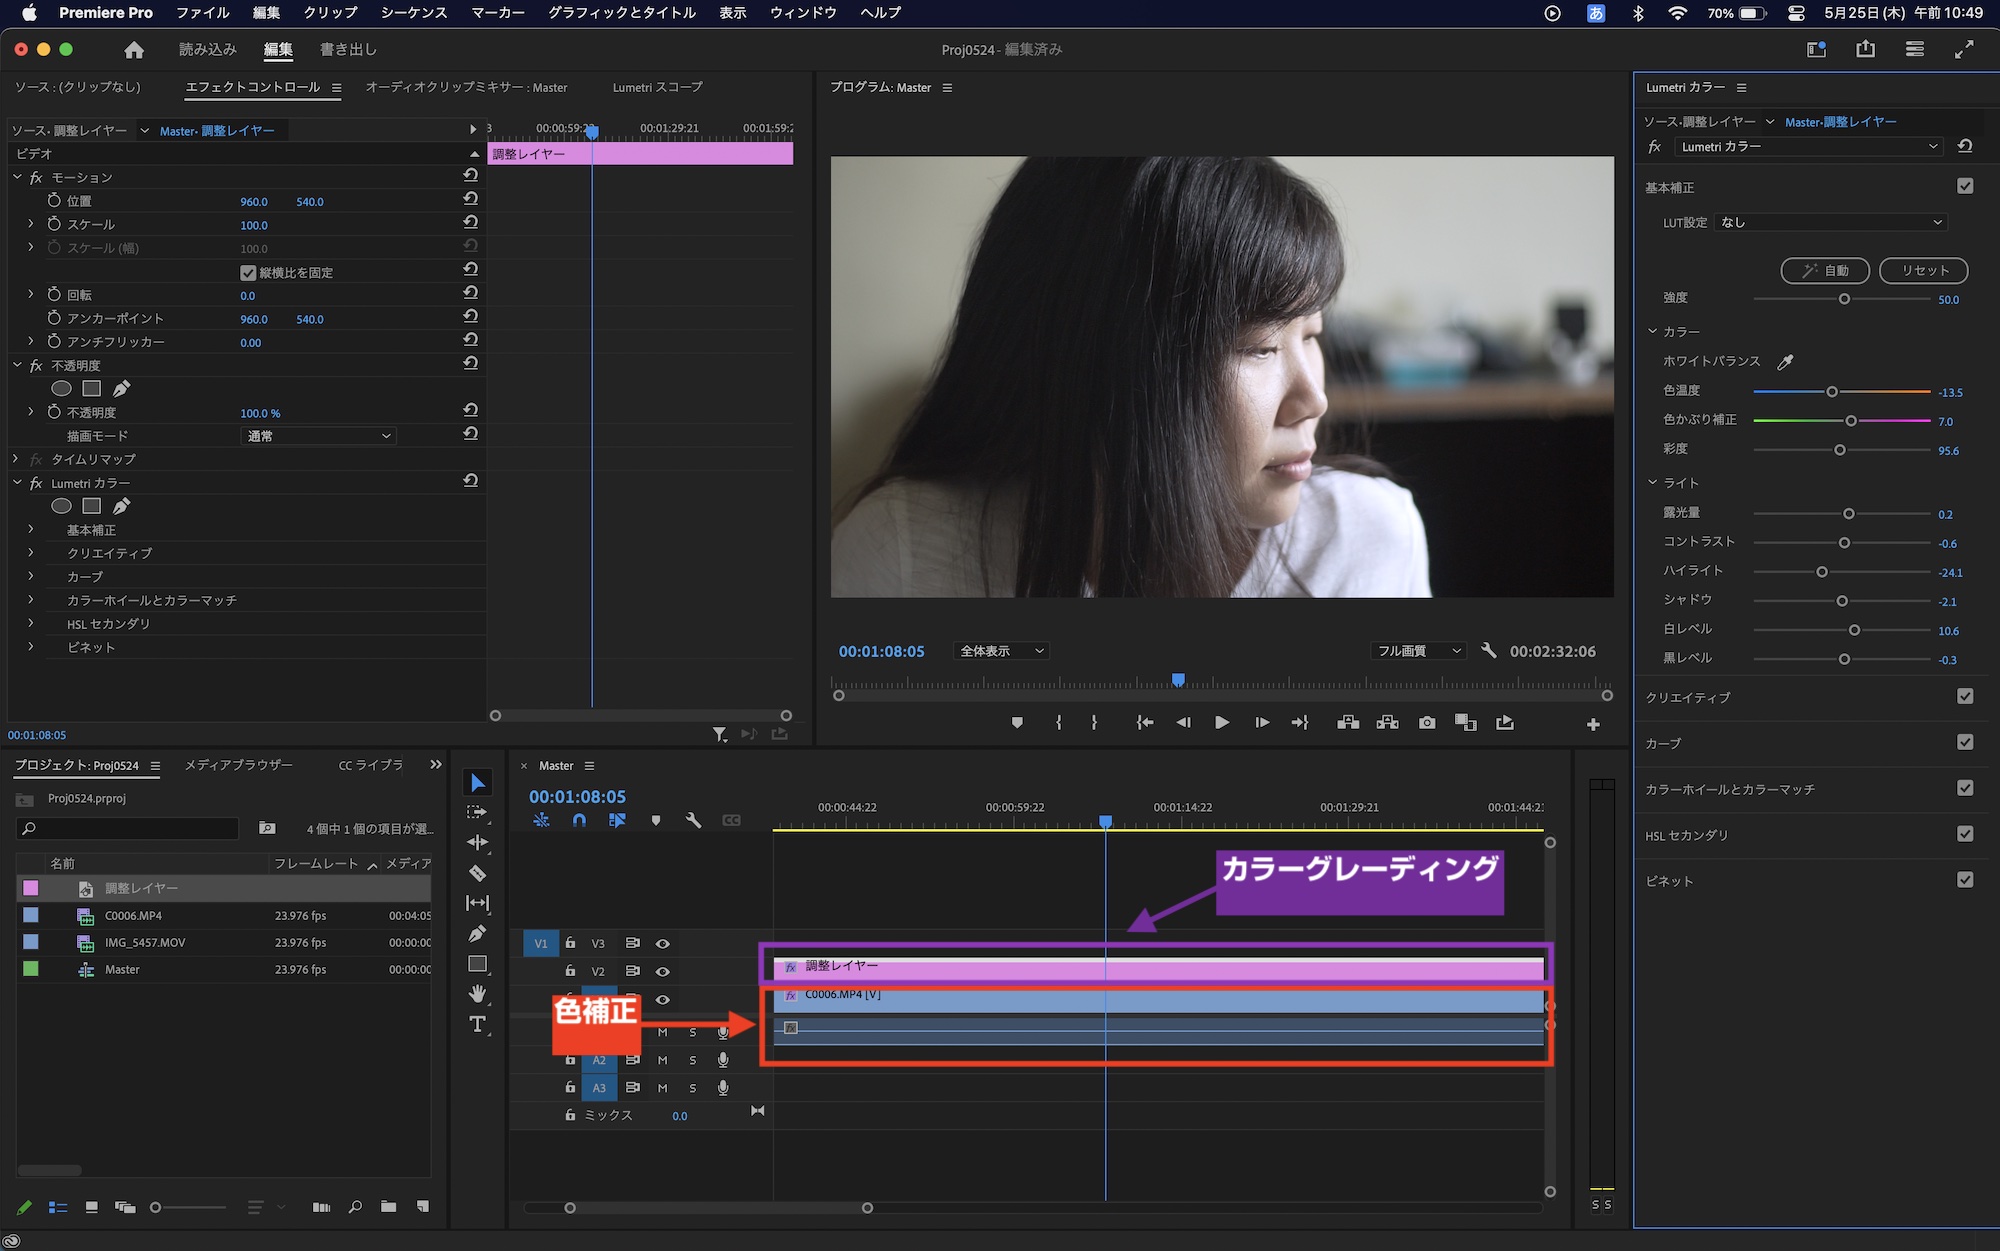
Task: Select the Razor tool in the toolbar
Action: (478, 873)
